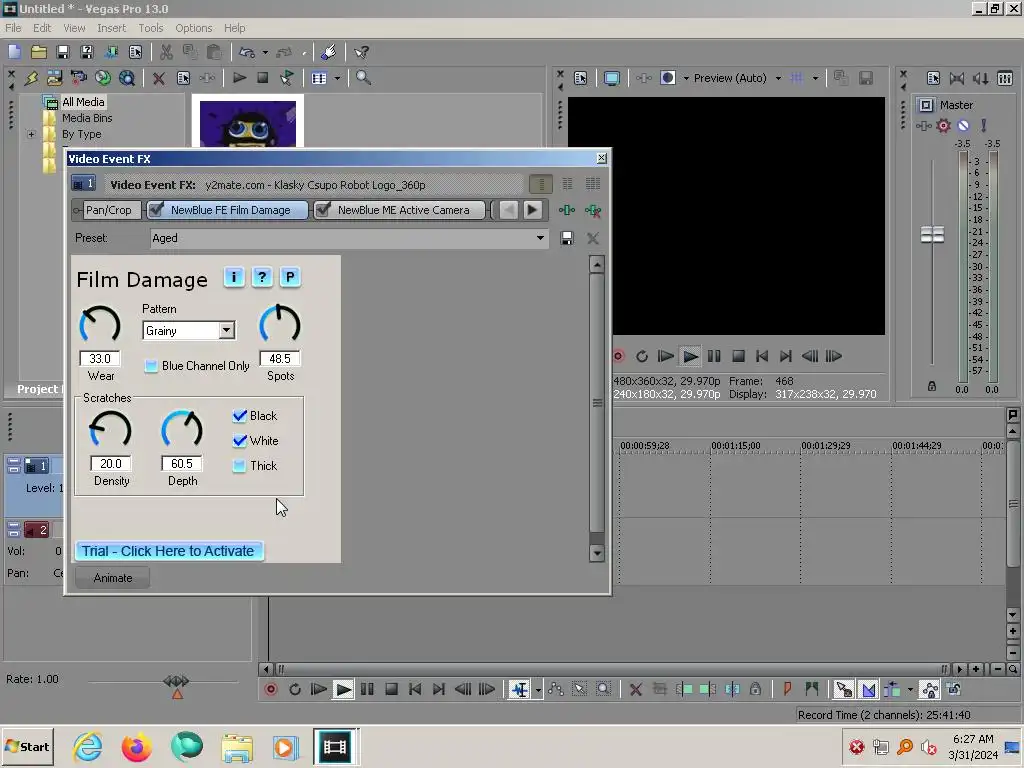This screenshot has width=1024, height=768.
Task: Click the timeline Record button
Action: point(271,690)
